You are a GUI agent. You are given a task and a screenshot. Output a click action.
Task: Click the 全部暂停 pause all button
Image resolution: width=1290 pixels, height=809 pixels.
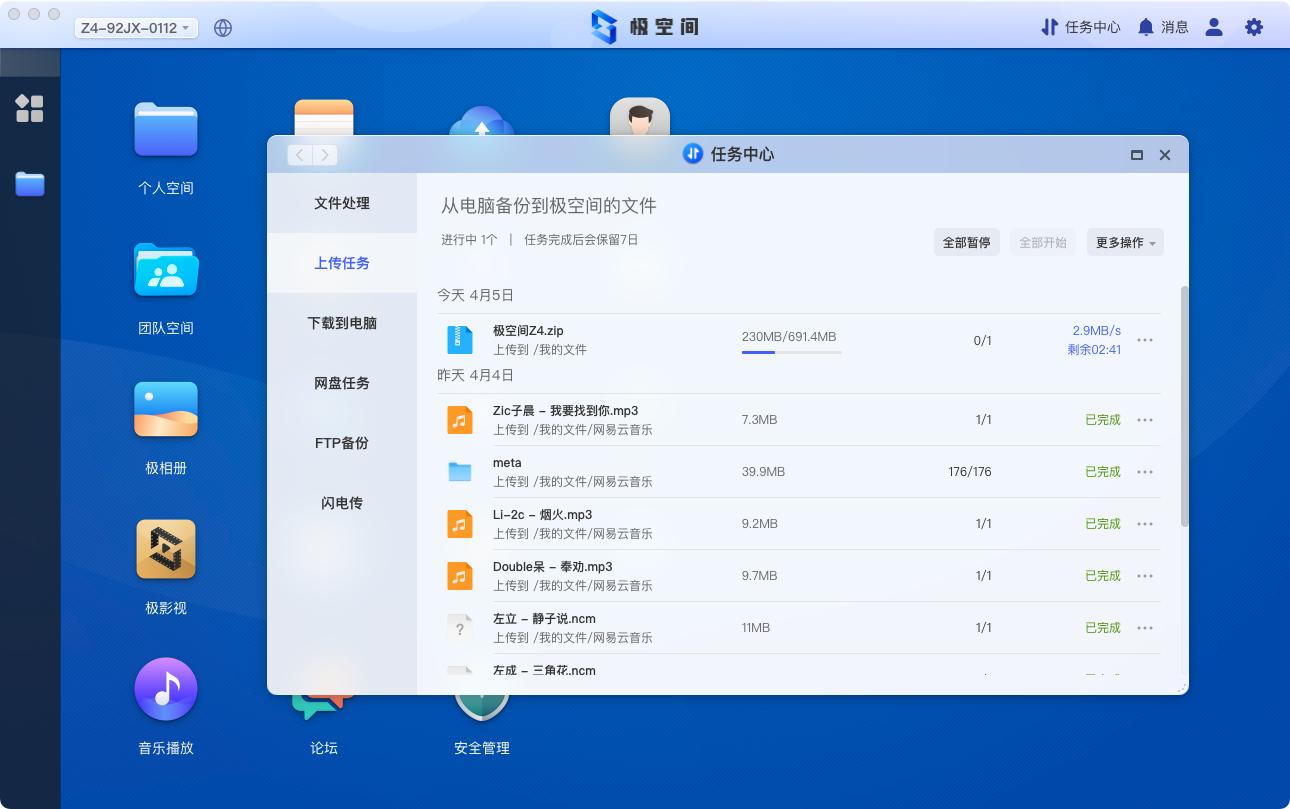(x=966, y=242)
